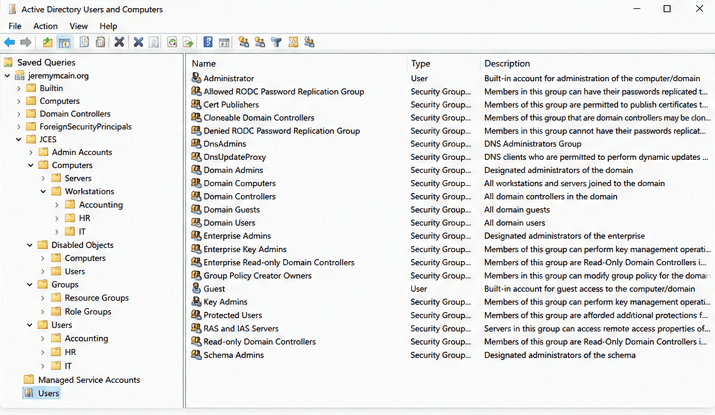Expand the ForeignSecurityPrincipals node
715x415 pixels.
click(19, 126)
